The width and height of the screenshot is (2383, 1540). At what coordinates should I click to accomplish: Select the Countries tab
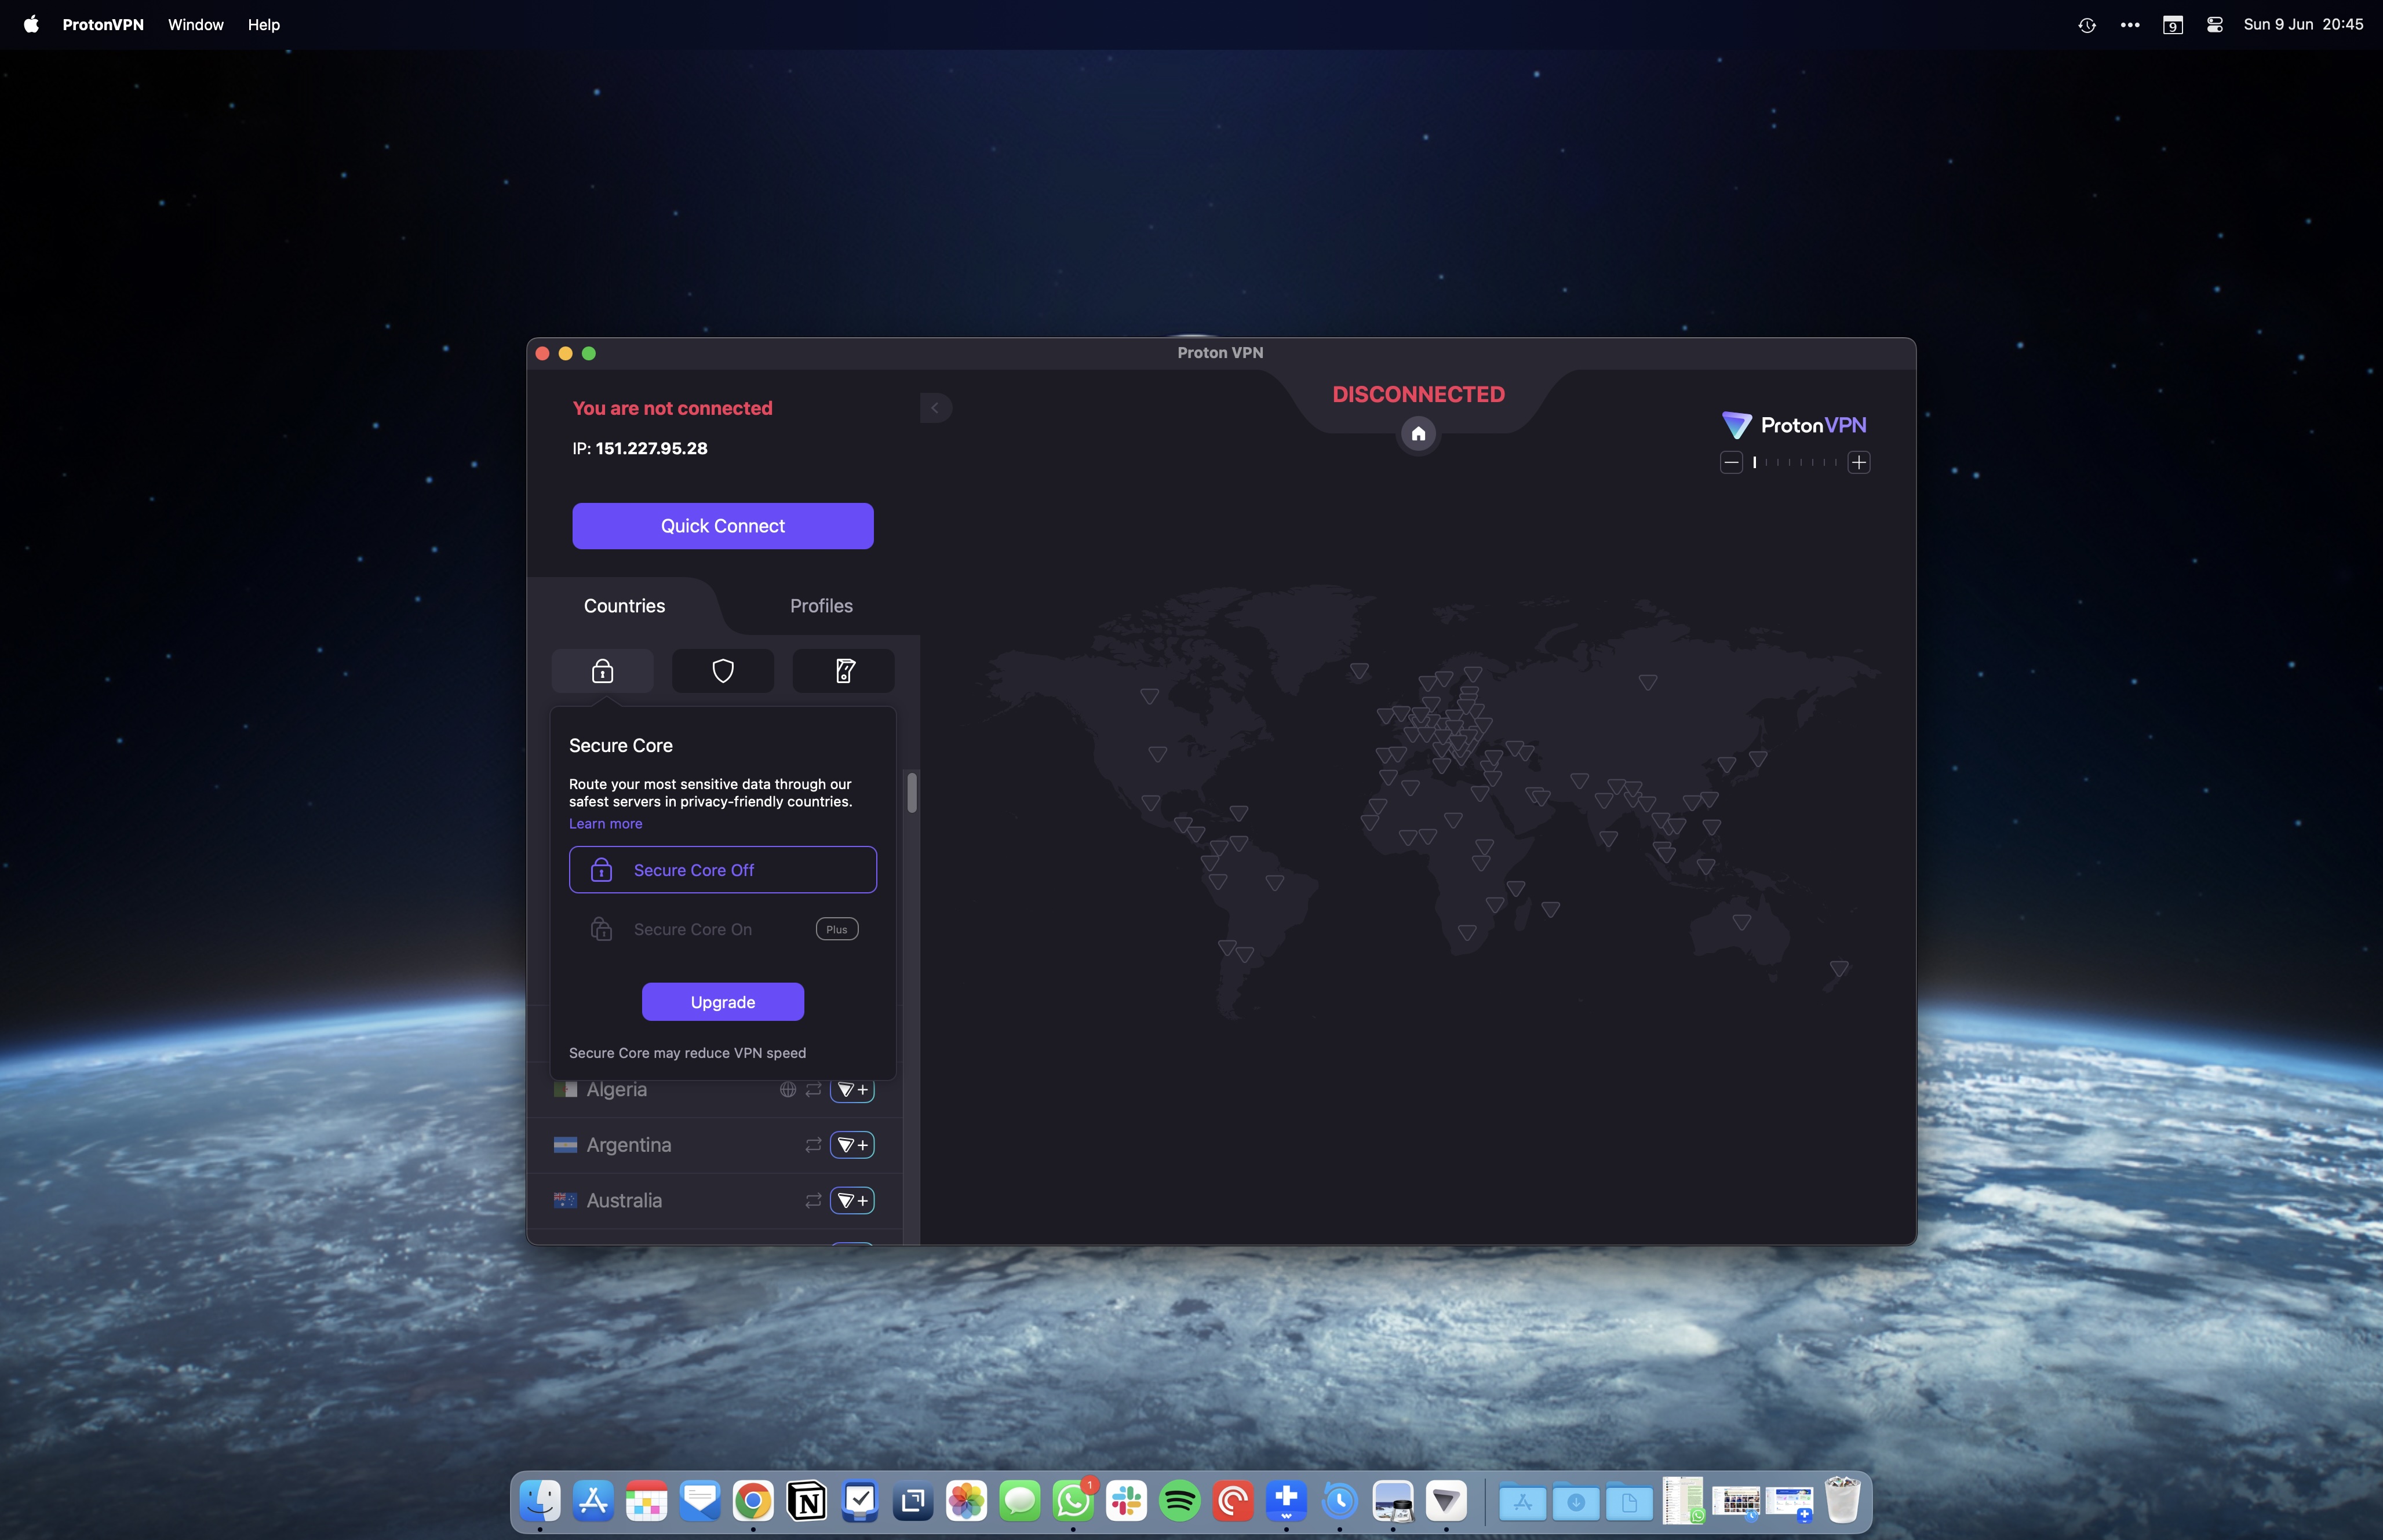point(625,604)
